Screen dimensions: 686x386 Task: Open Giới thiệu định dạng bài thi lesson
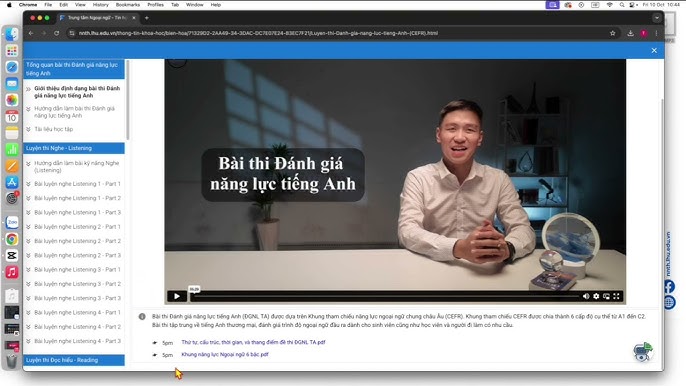coord(77,91)
